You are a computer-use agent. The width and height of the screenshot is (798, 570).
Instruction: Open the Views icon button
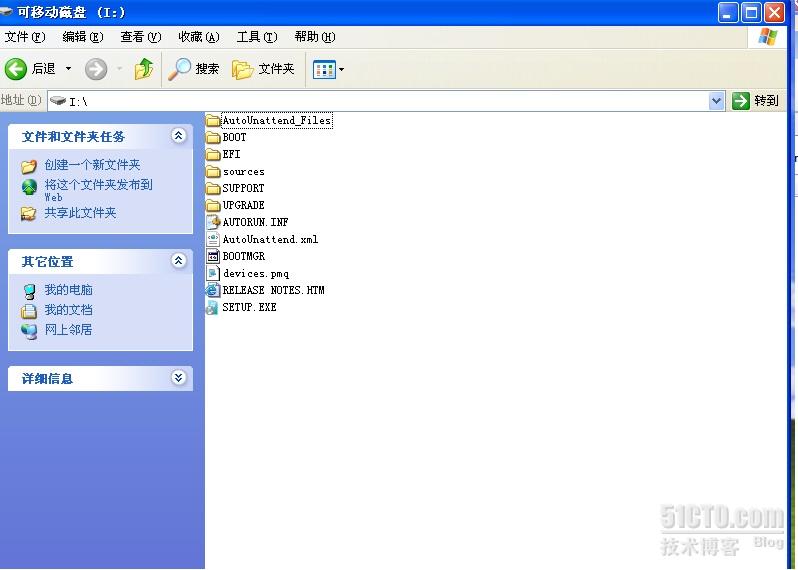point(324,69)
